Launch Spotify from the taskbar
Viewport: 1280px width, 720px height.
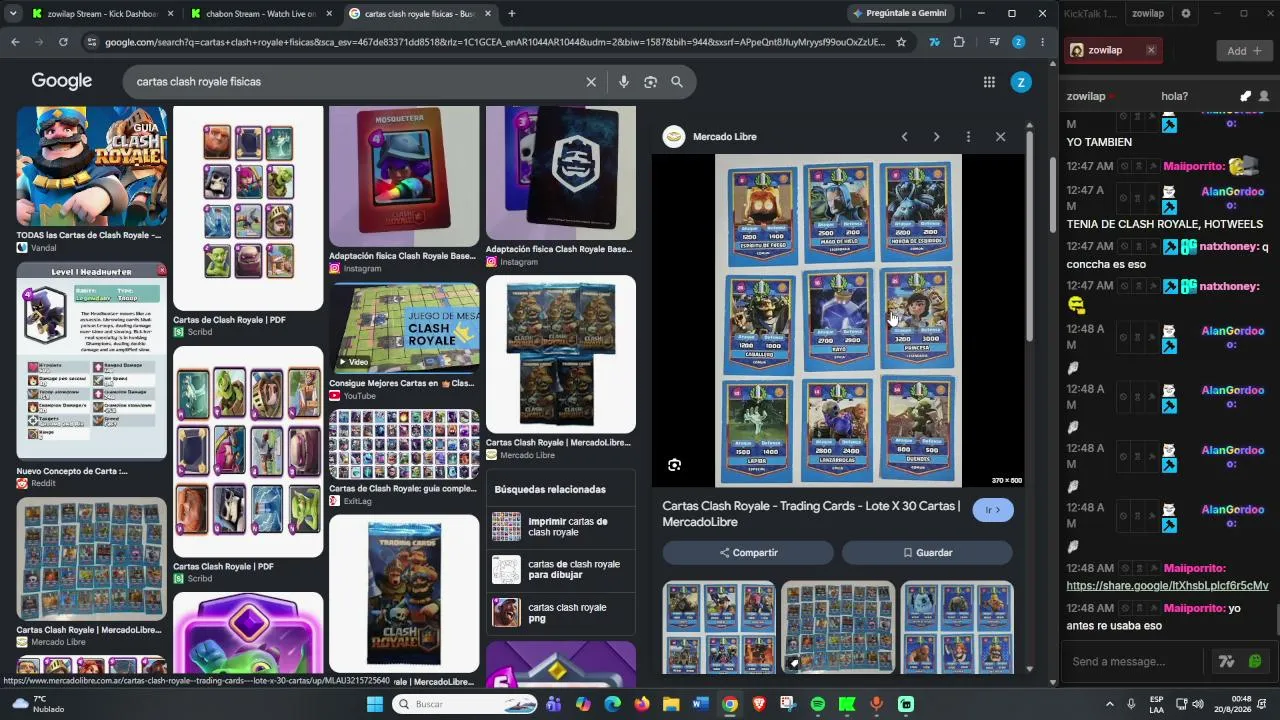[818, 704]
